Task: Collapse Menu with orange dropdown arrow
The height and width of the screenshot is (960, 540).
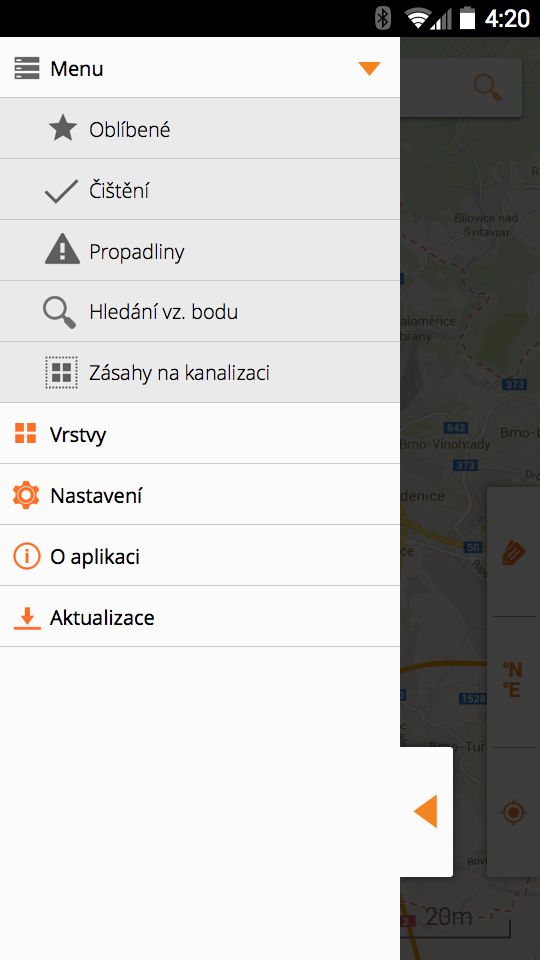Action: [369, 68]
